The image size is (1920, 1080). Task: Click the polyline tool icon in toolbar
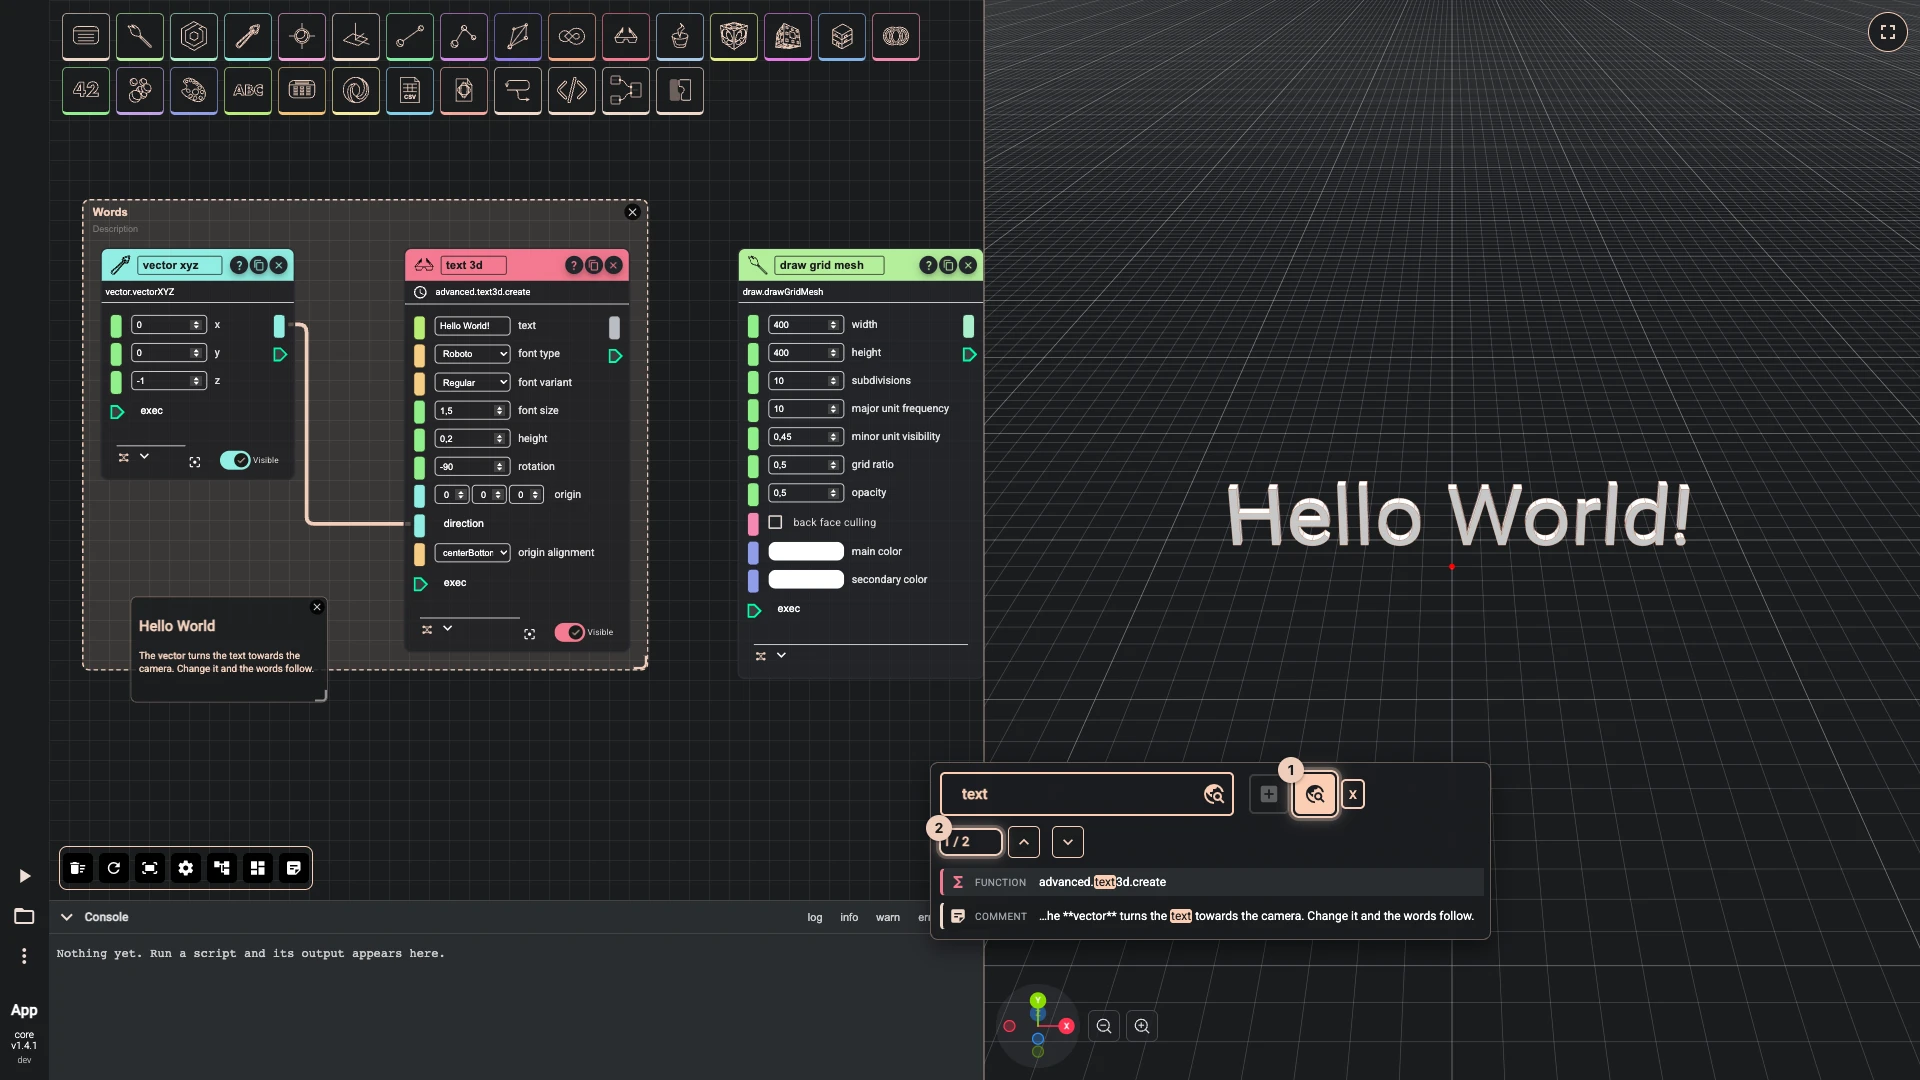[464, 37]
